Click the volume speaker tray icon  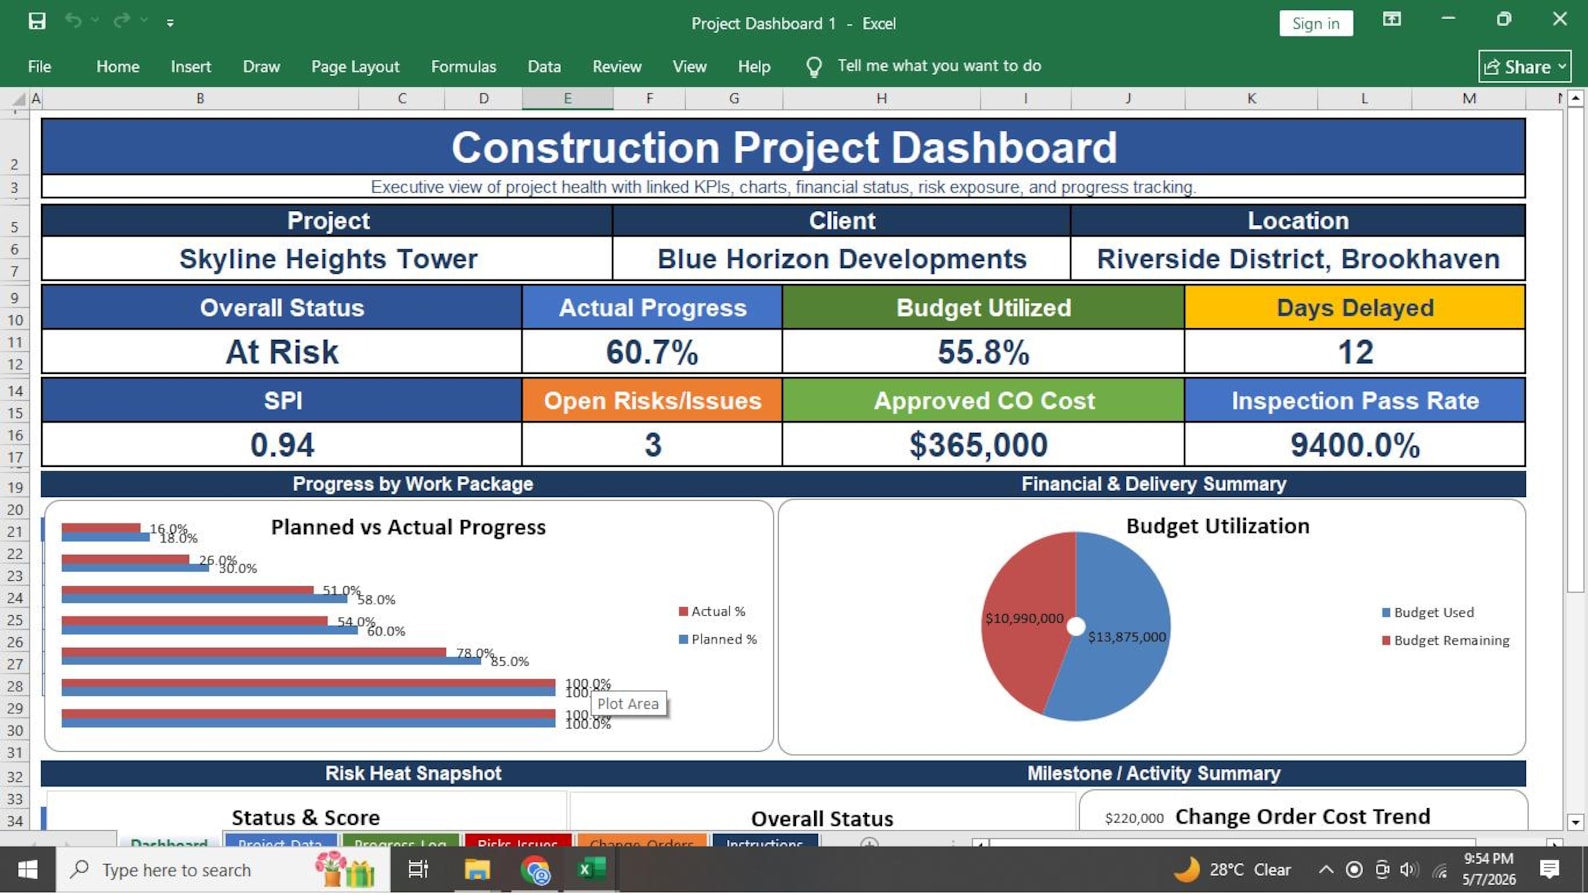tap(1409, 870)
